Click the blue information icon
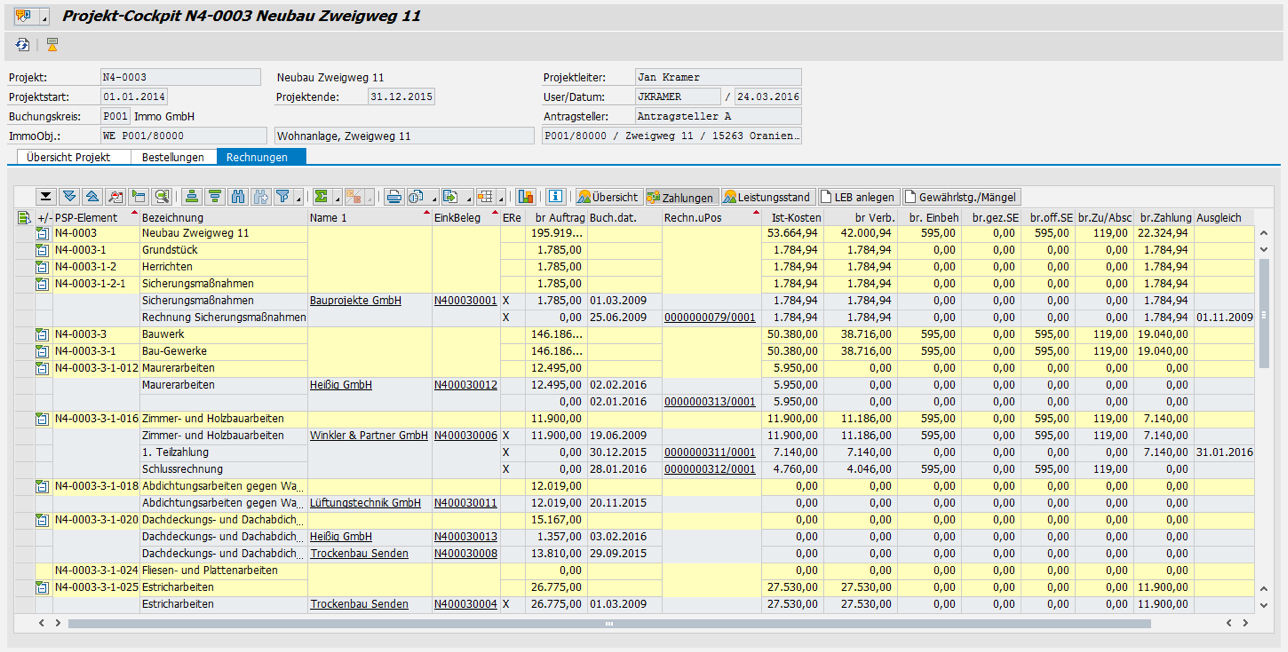This screenshot has height=652, width=1288. click(556, 197)
